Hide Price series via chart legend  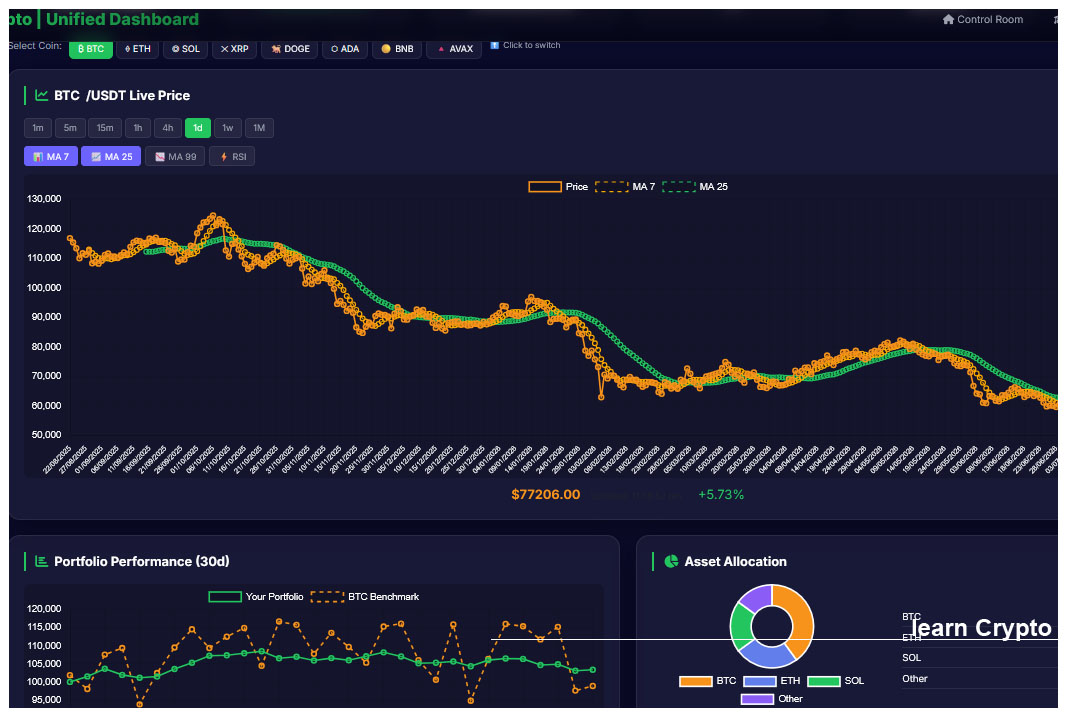pyautogui.click(x=558, y=186)
